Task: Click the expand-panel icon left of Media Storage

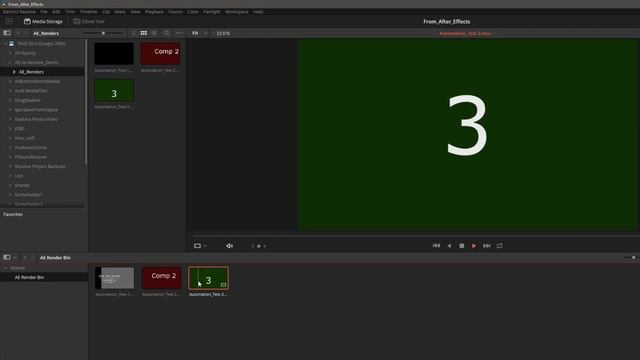Action: click(x=9, y=21)
